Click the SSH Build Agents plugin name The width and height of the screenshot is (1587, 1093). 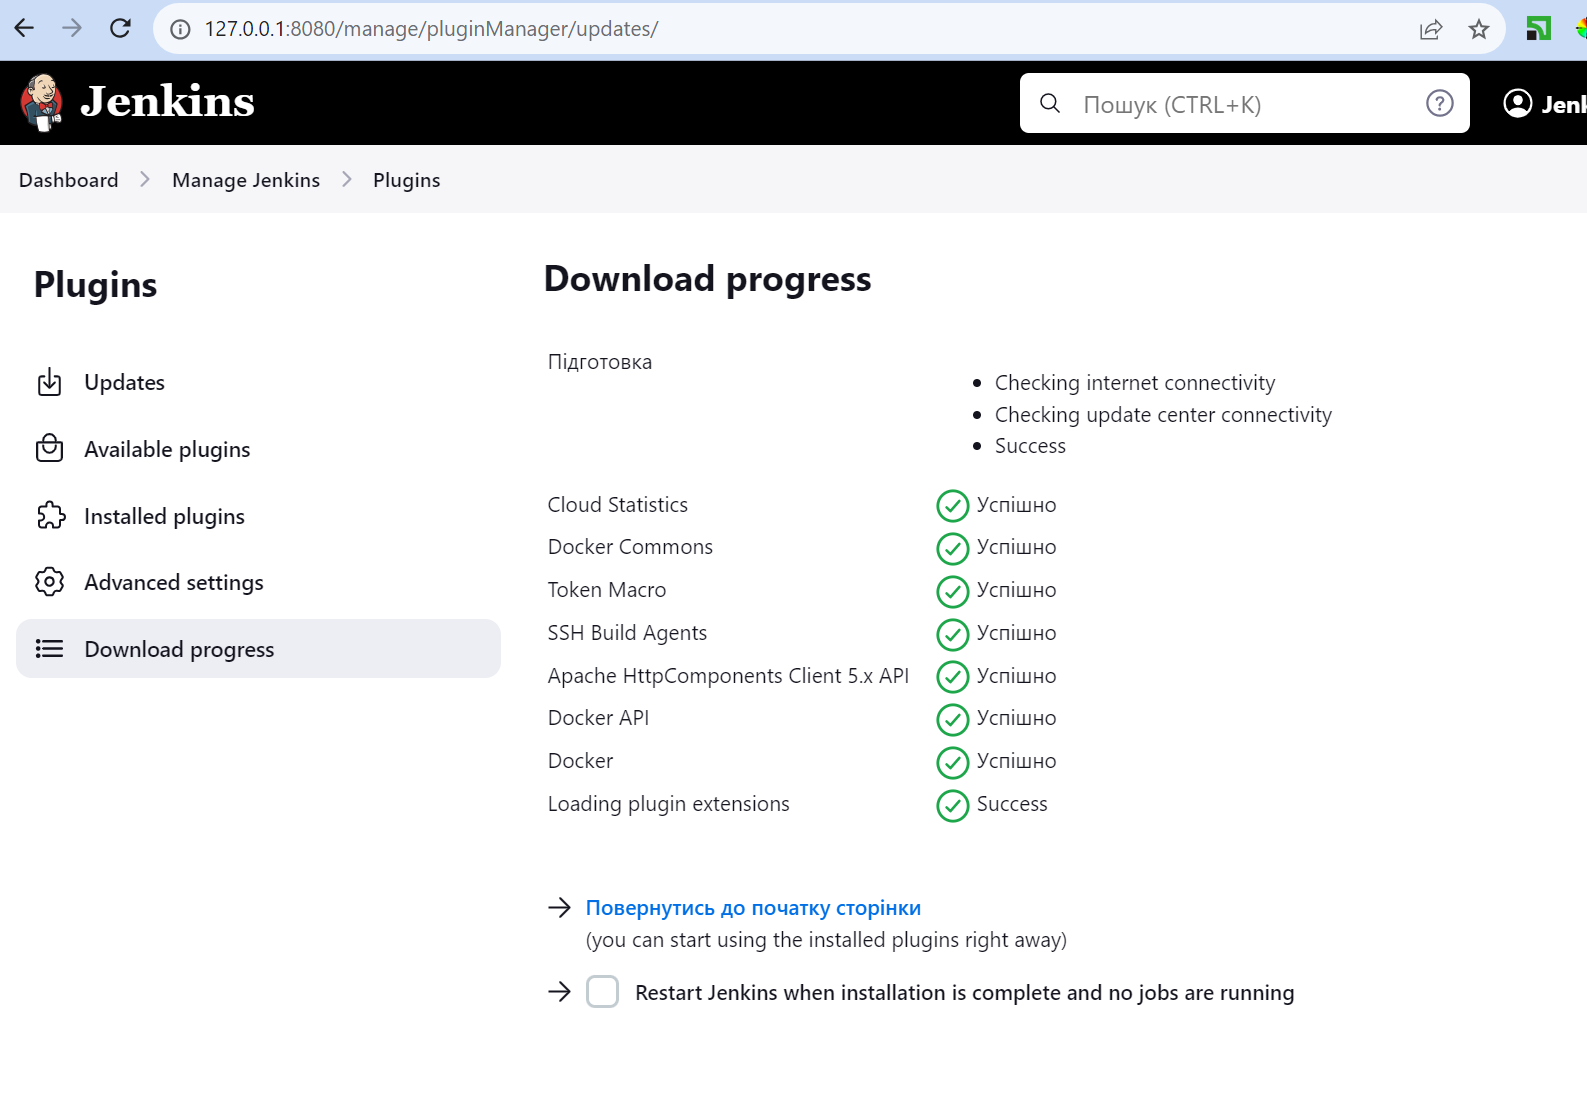[x=627, y=633]
